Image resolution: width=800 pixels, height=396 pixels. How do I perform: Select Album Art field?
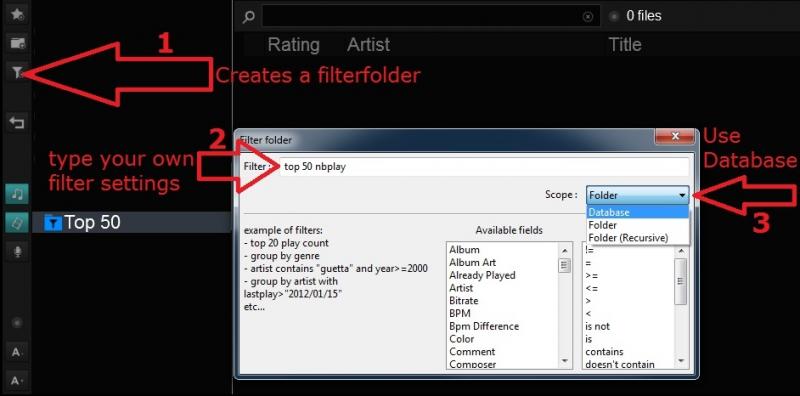click(x=472, y=262)
